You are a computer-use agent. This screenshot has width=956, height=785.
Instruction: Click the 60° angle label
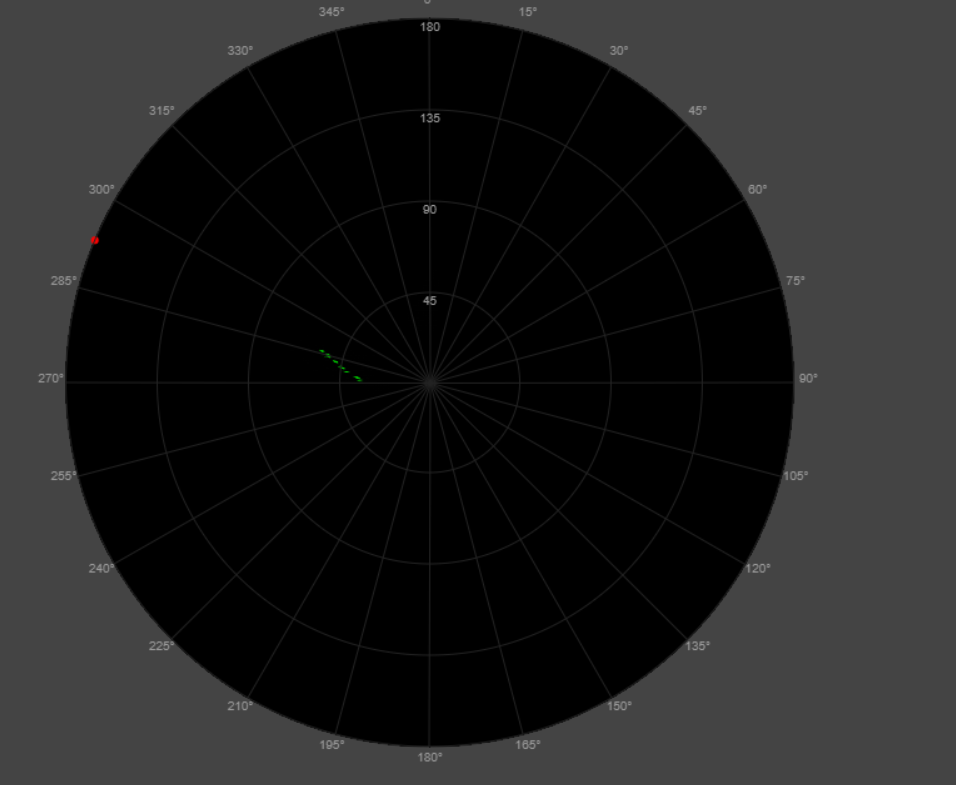point(757,190)
